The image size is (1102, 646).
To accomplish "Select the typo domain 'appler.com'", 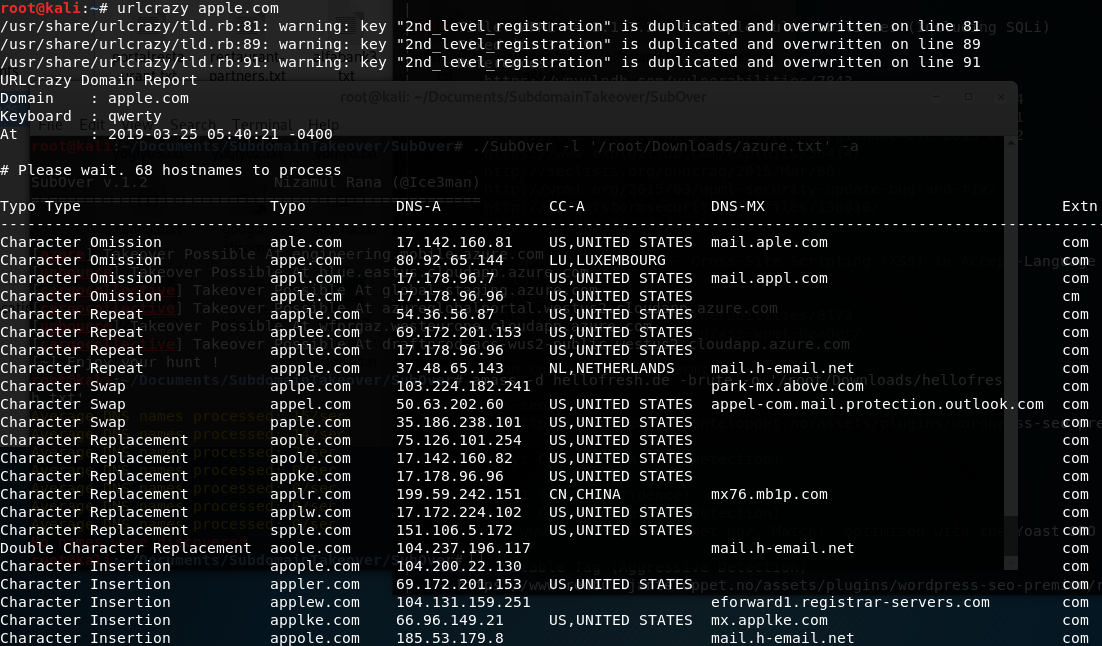I will pyautogui.click(x=315, y=584).
